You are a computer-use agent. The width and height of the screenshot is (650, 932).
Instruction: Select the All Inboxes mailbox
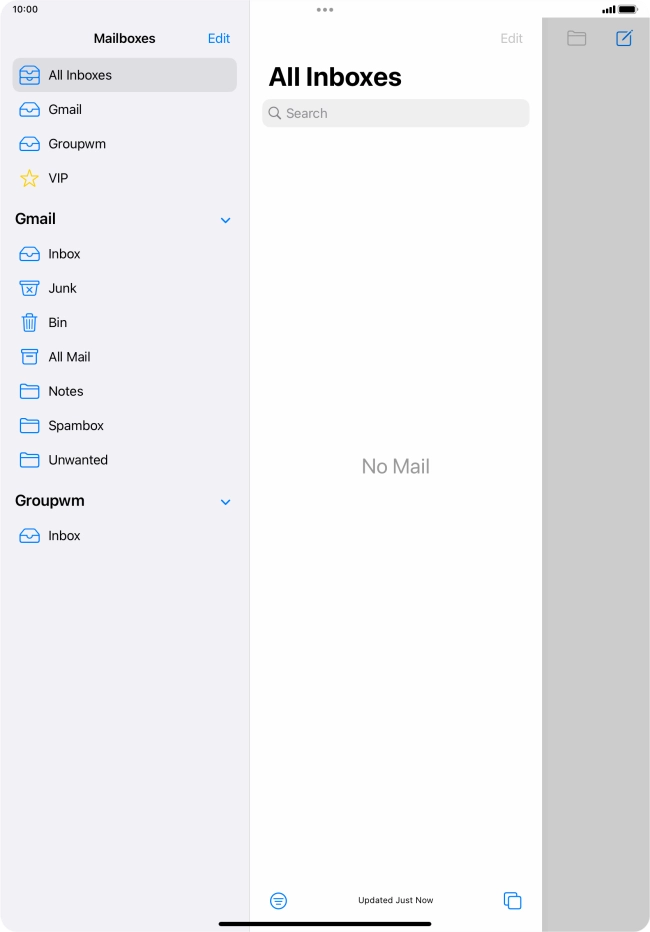(125, 75)
